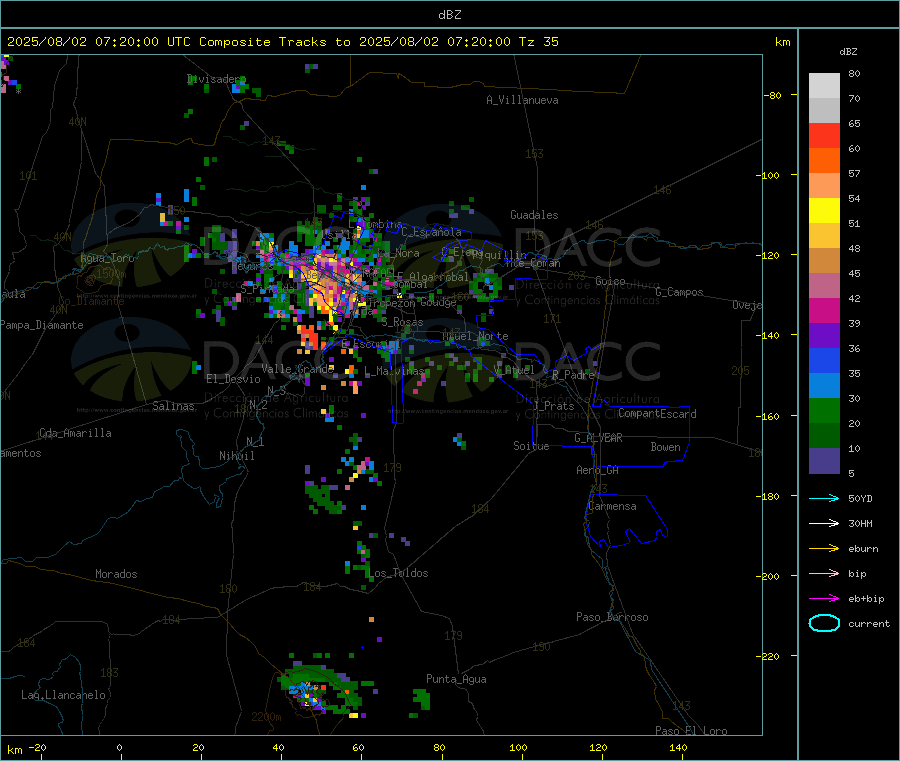Click the J_Prats place label
This screenshot has height=761, width=900.
point(553,405)
